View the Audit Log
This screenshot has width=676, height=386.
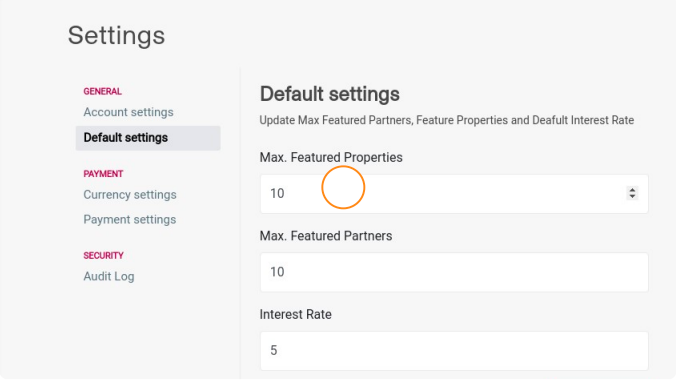tap(109, 276)
